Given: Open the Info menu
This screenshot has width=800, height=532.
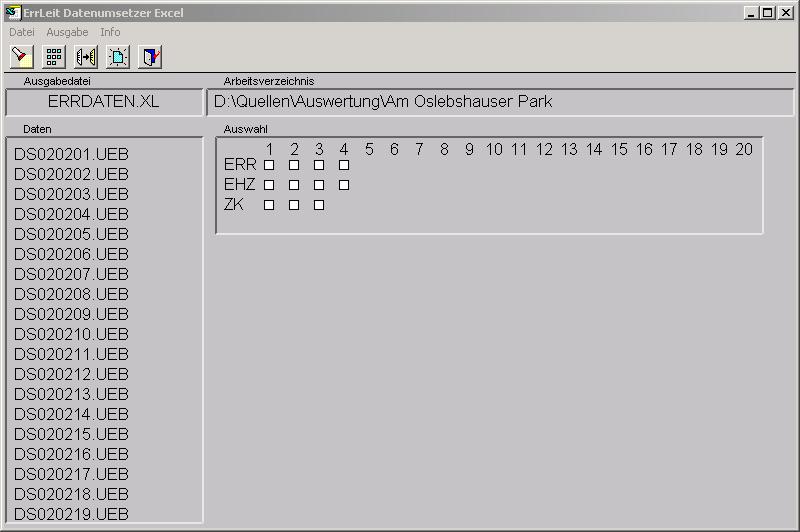Looking at the screenshot, I should click(110, 32).
